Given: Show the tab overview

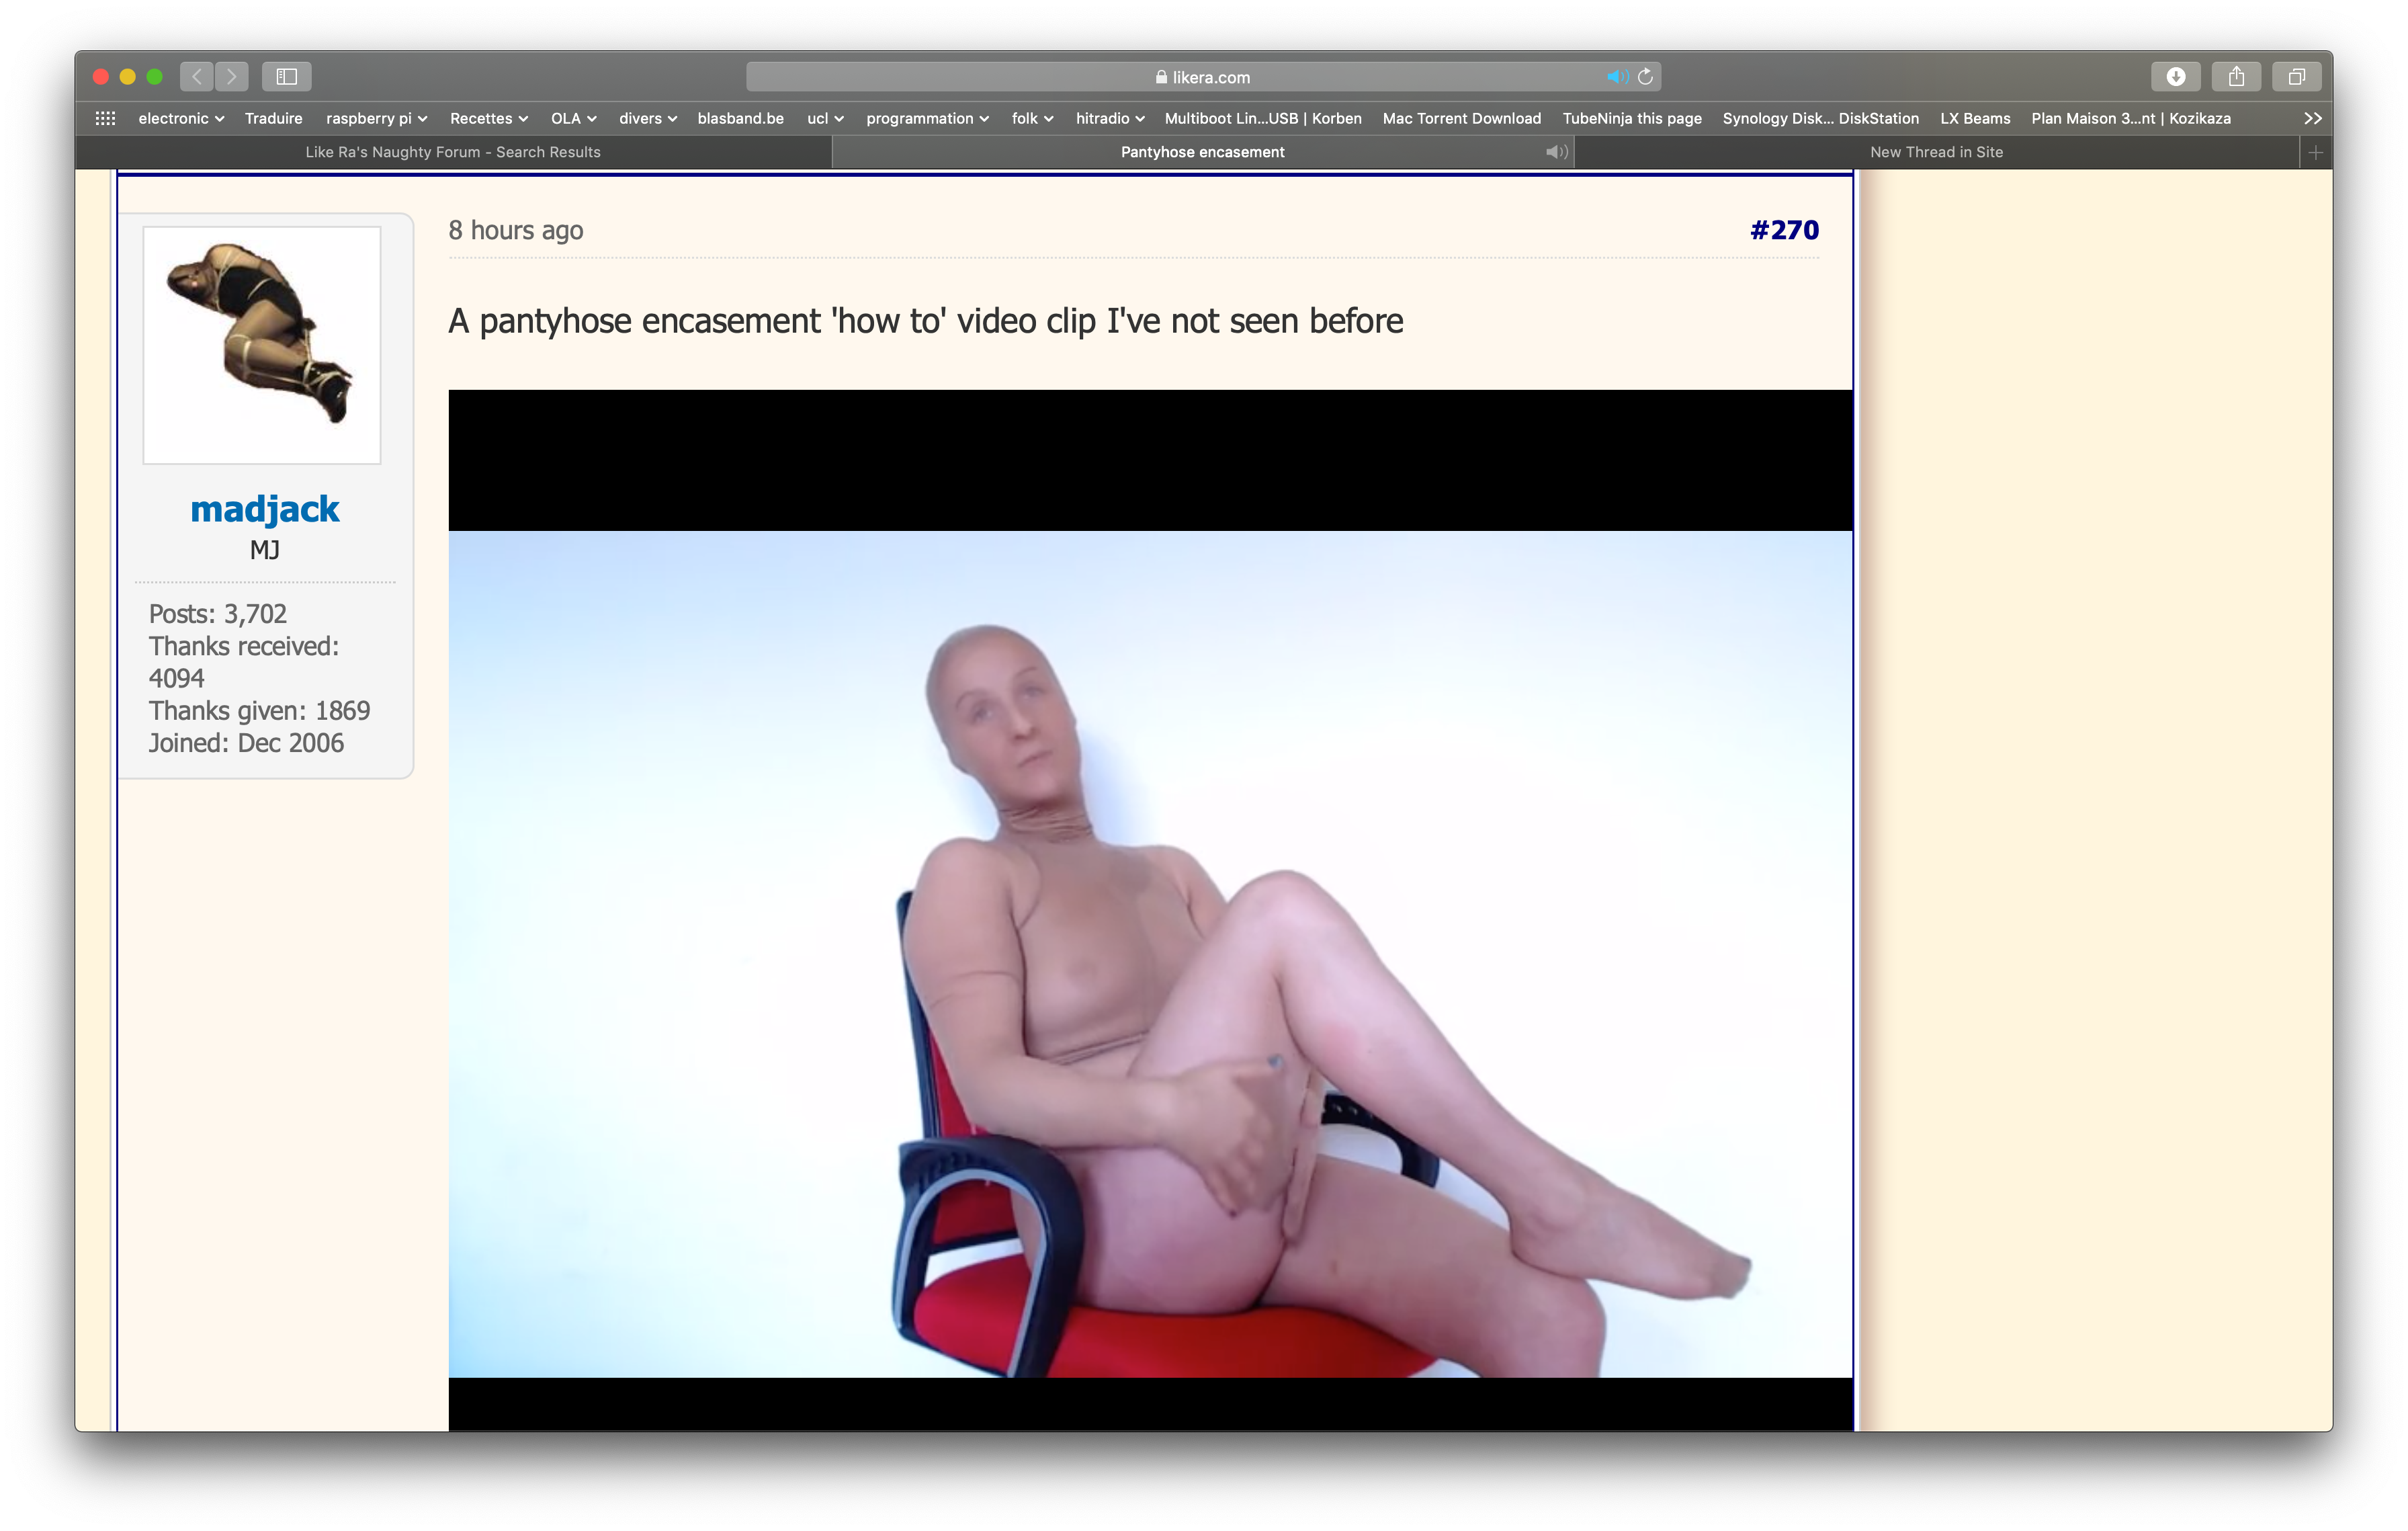Looking at the screenshot, I should click(2297, 76).
